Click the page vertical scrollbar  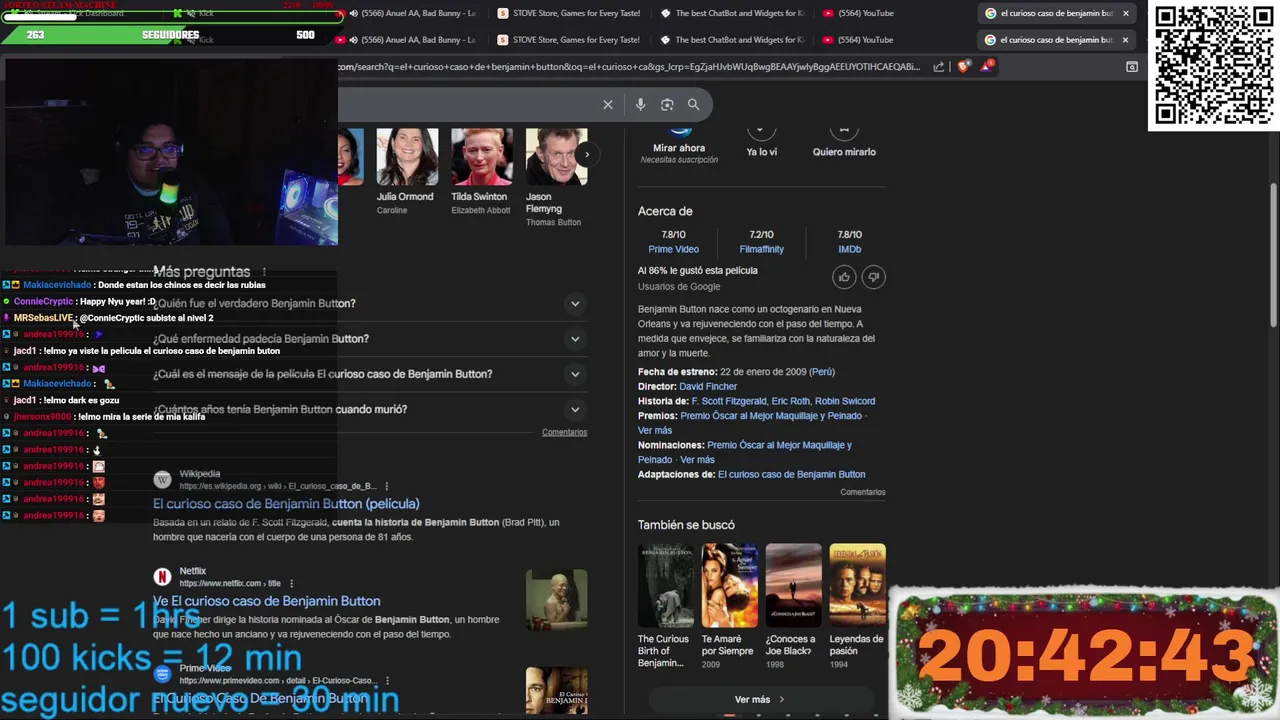(1273, 255)
